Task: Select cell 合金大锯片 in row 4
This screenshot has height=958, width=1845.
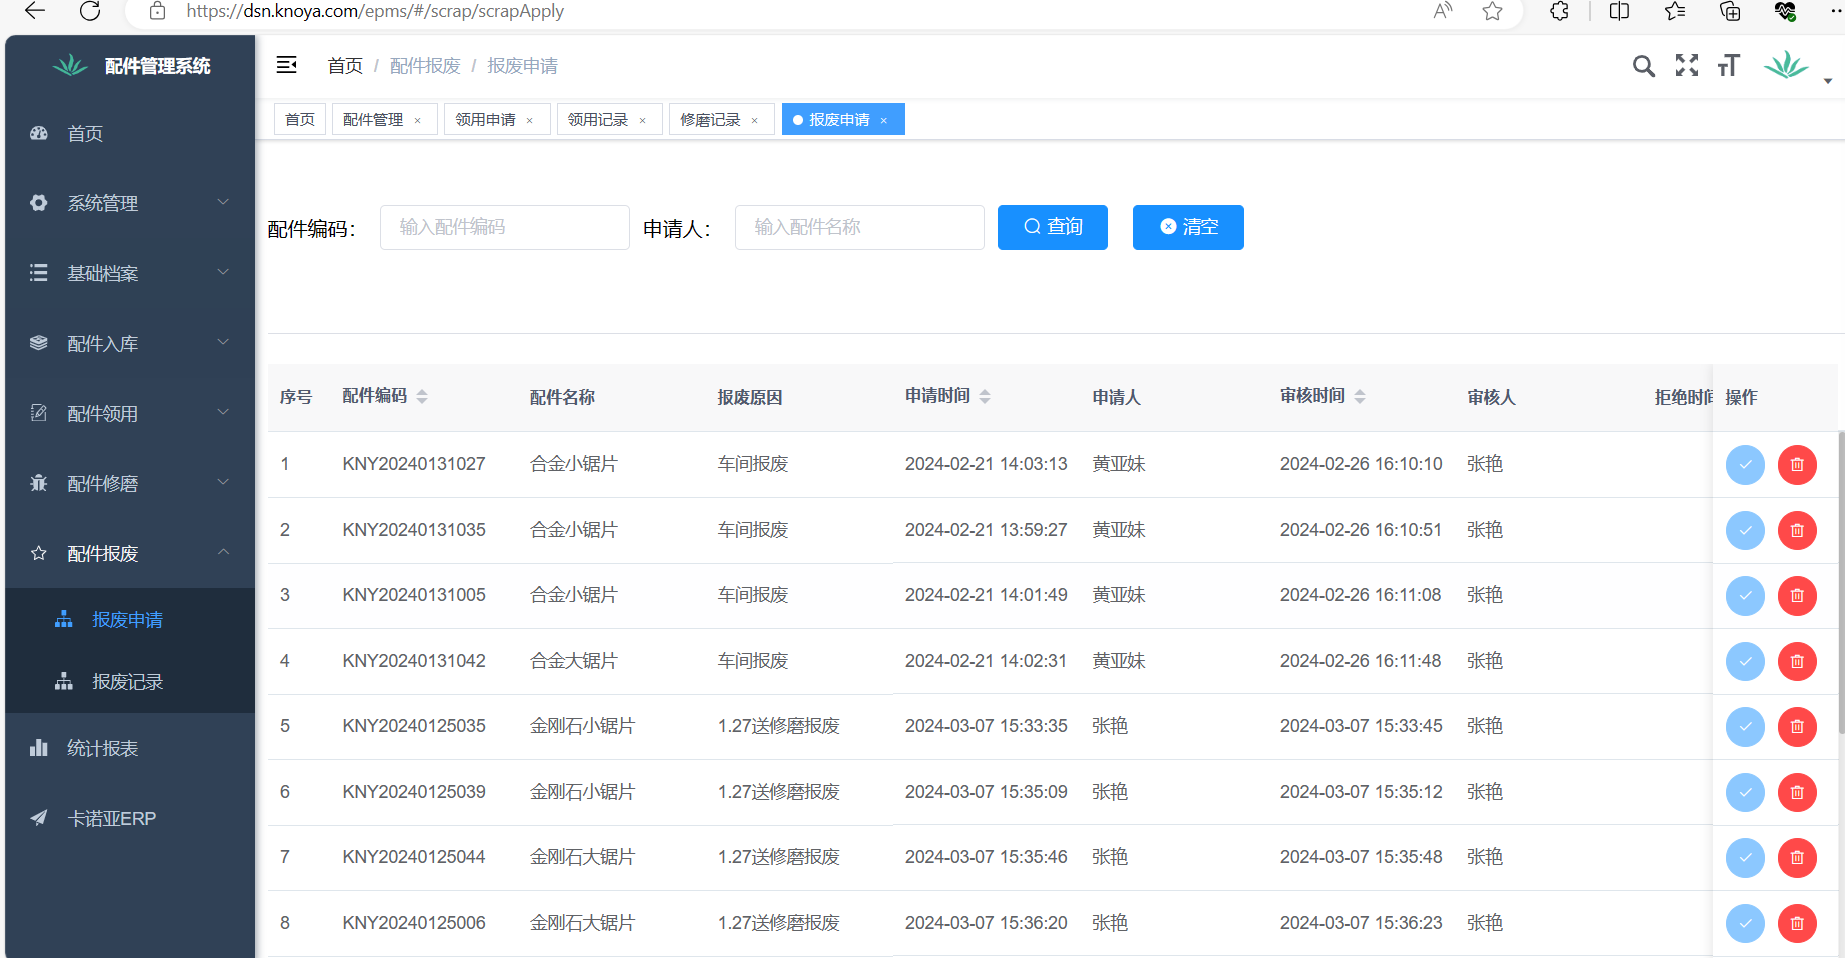Action: [574, 661]
